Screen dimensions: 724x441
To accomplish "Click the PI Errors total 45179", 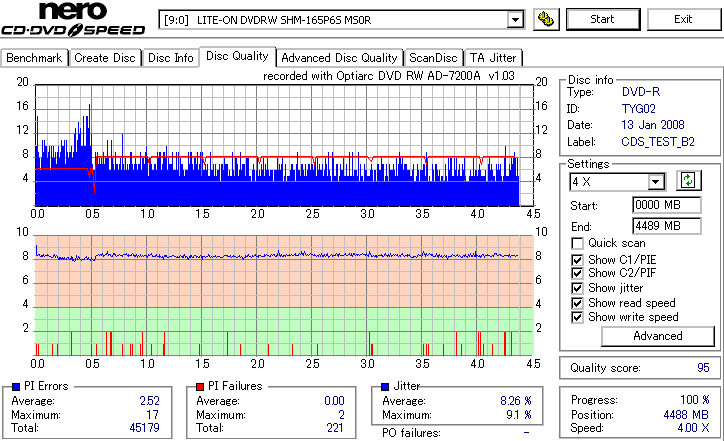I will pos(145,428).
